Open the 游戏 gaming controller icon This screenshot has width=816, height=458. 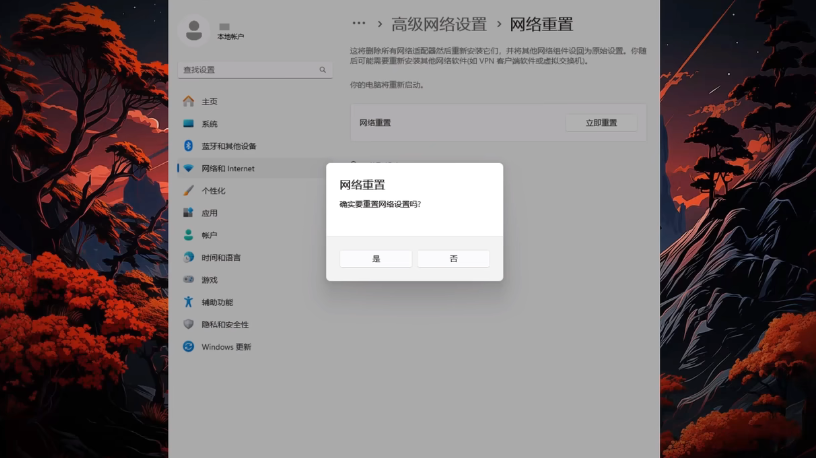[188, 280]
